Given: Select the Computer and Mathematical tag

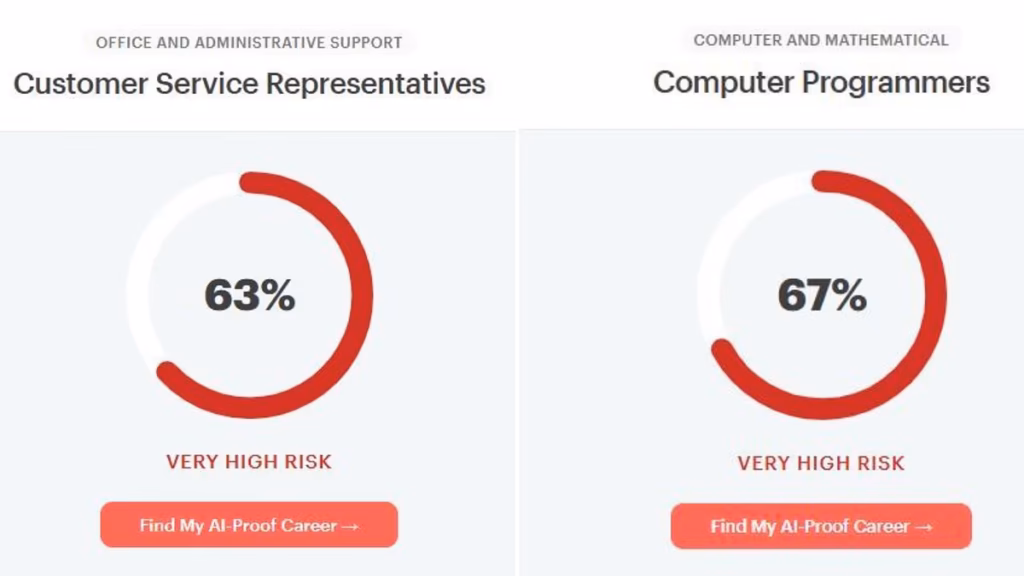Looking at the screenshot, I should click(x=821, y=40).
